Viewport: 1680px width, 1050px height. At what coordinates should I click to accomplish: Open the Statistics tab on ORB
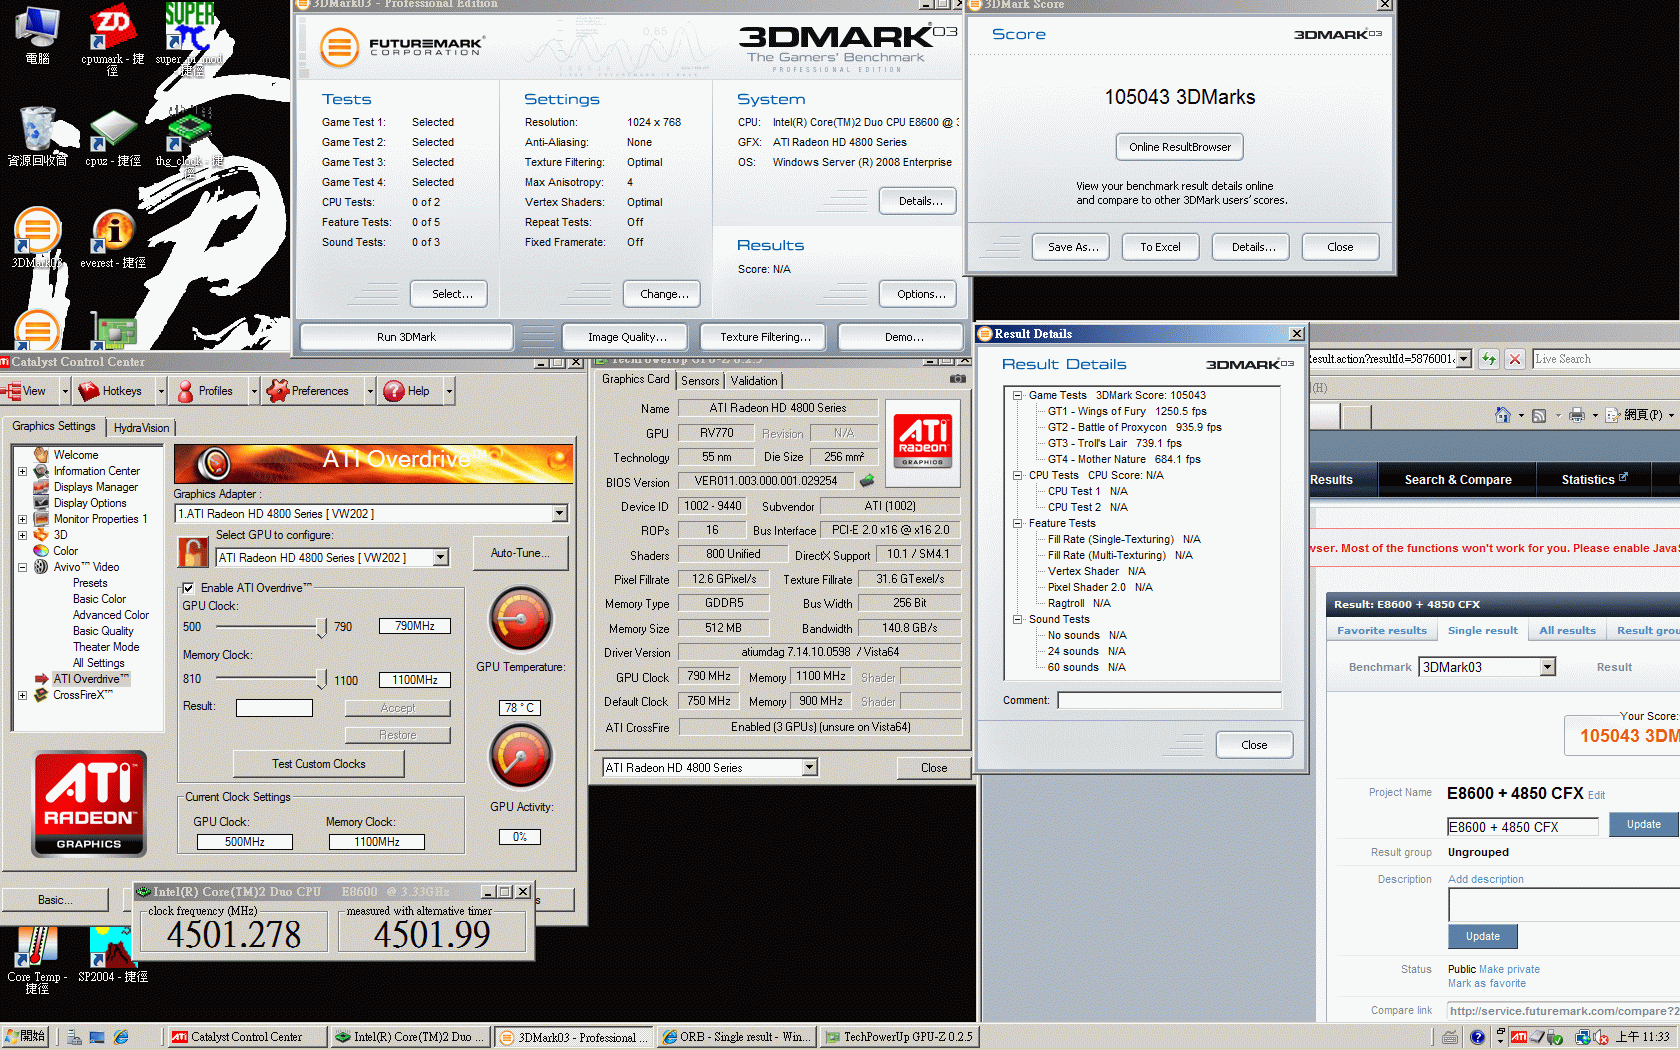click(1594, 480)
